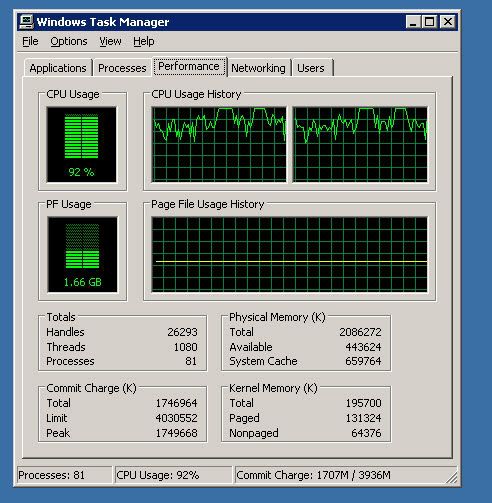Close the Task Manager window
This screenshot has width=492, height=503.
pos(448,22)
